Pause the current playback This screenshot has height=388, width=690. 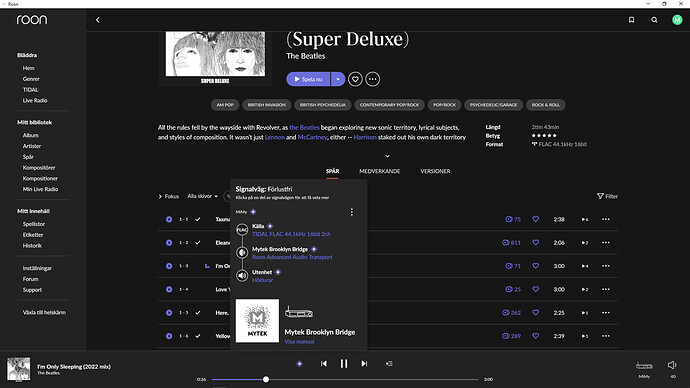(344, 364)
